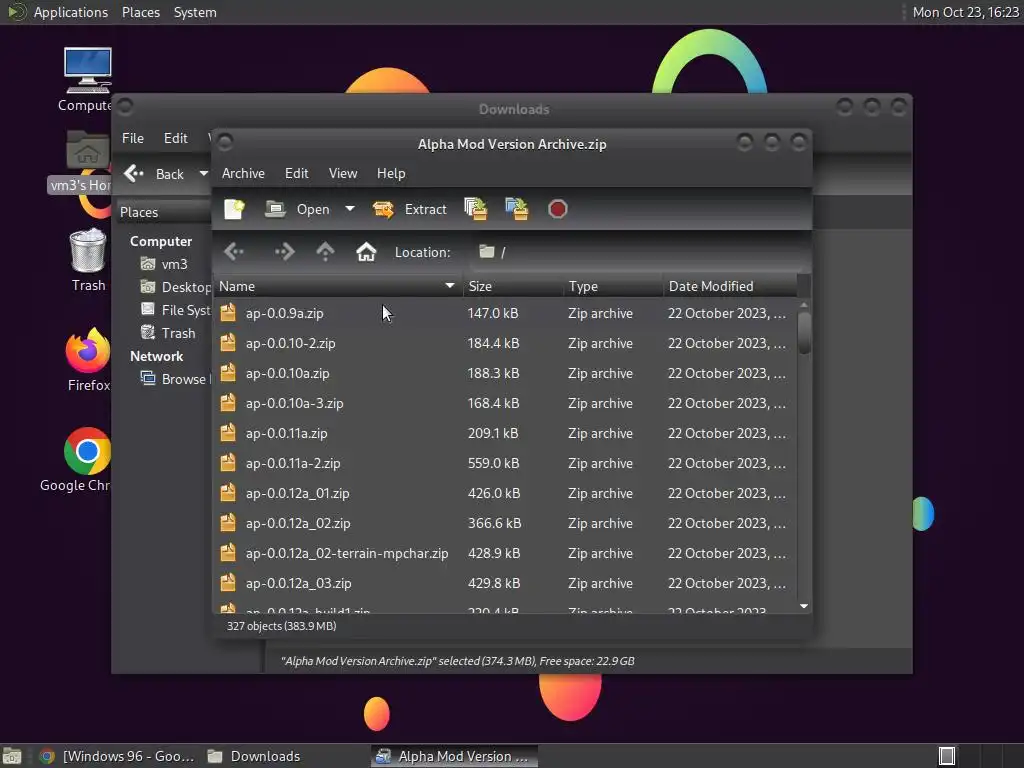Viewport: 1024px width, 768px height.
Task: Click the scrollbar up arrow in file list
Action: (x=804, y=305)
